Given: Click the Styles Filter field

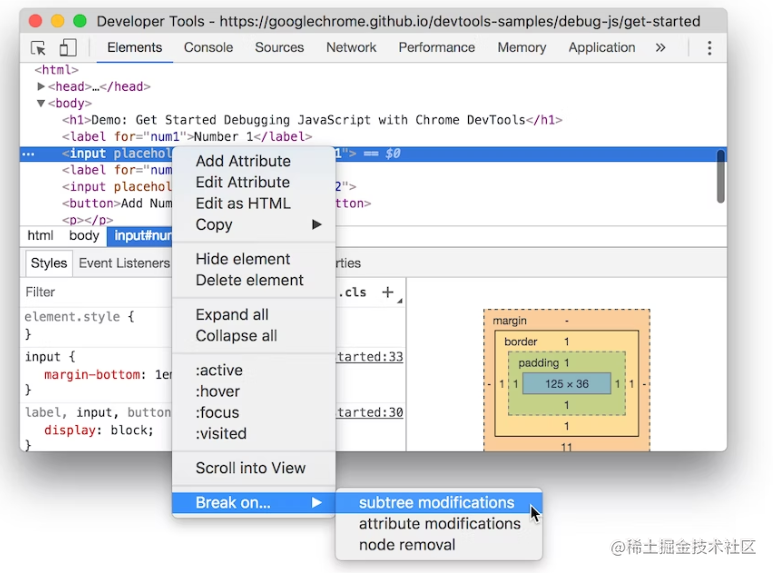Looking at the screenshot, I should [96, 292].
